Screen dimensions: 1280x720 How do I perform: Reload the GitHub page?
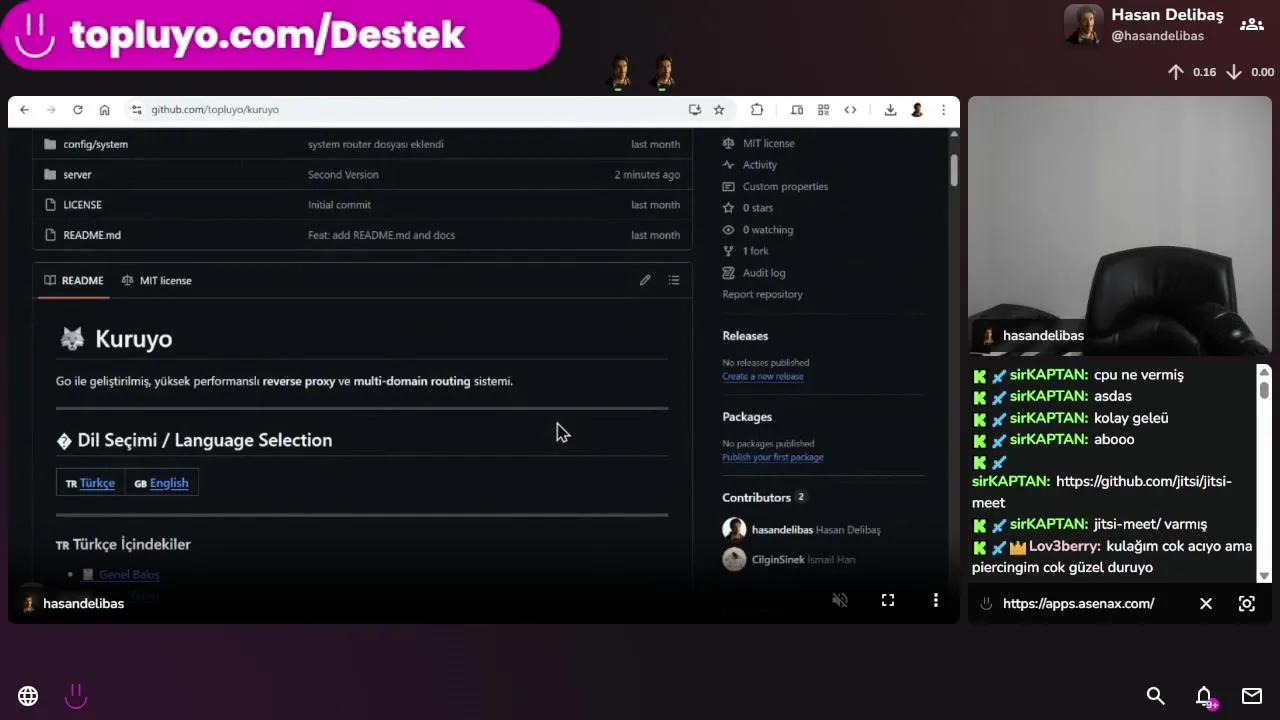pyautogui.click(x=78, y=110)
